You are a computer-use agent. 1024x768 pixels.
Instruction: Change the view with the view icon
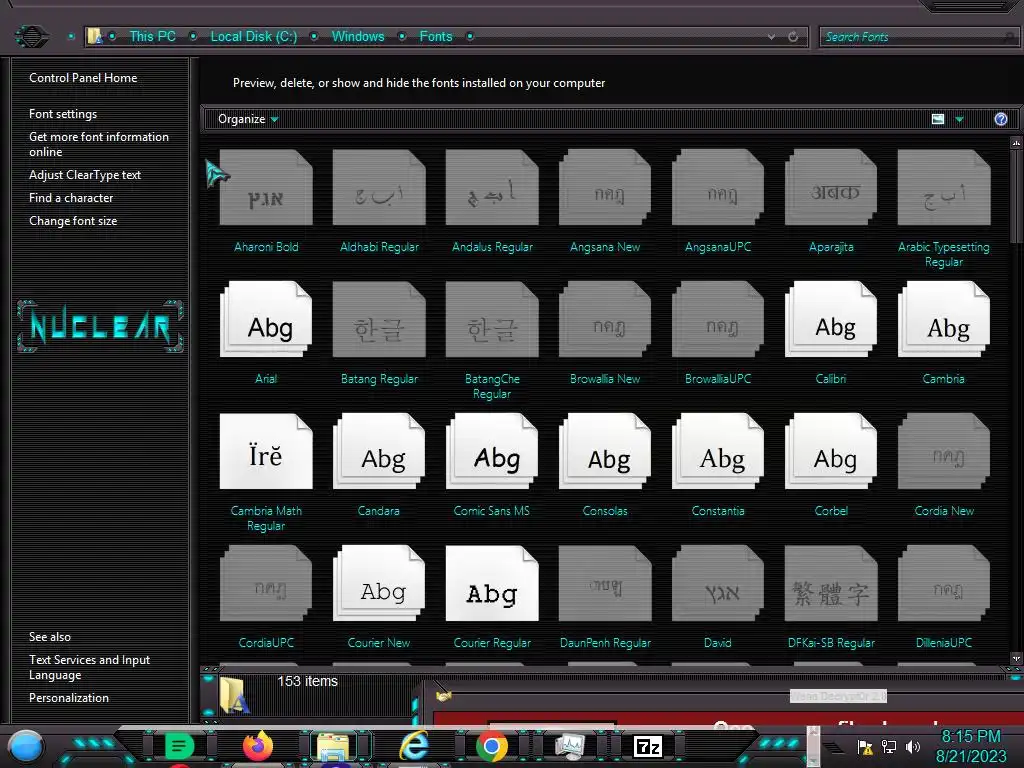938,119
